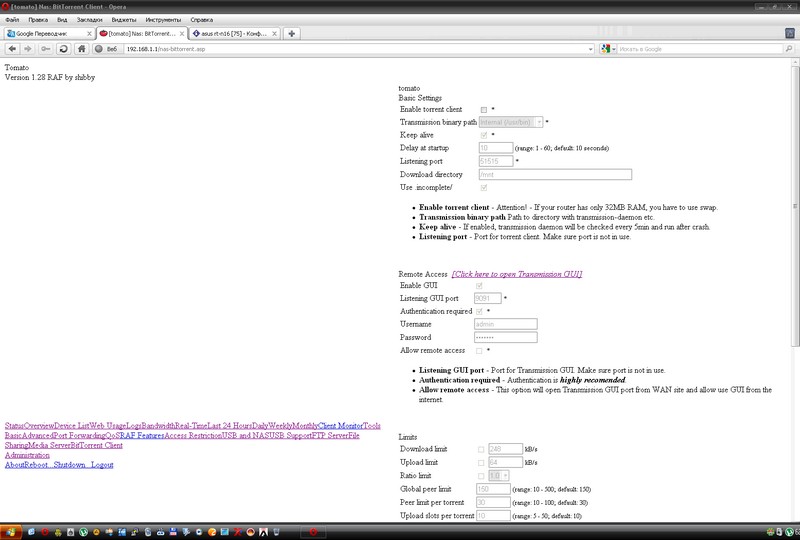Open the BitTorrent Client link
This screenshot has width=800, height=540.
coord(96,445)
